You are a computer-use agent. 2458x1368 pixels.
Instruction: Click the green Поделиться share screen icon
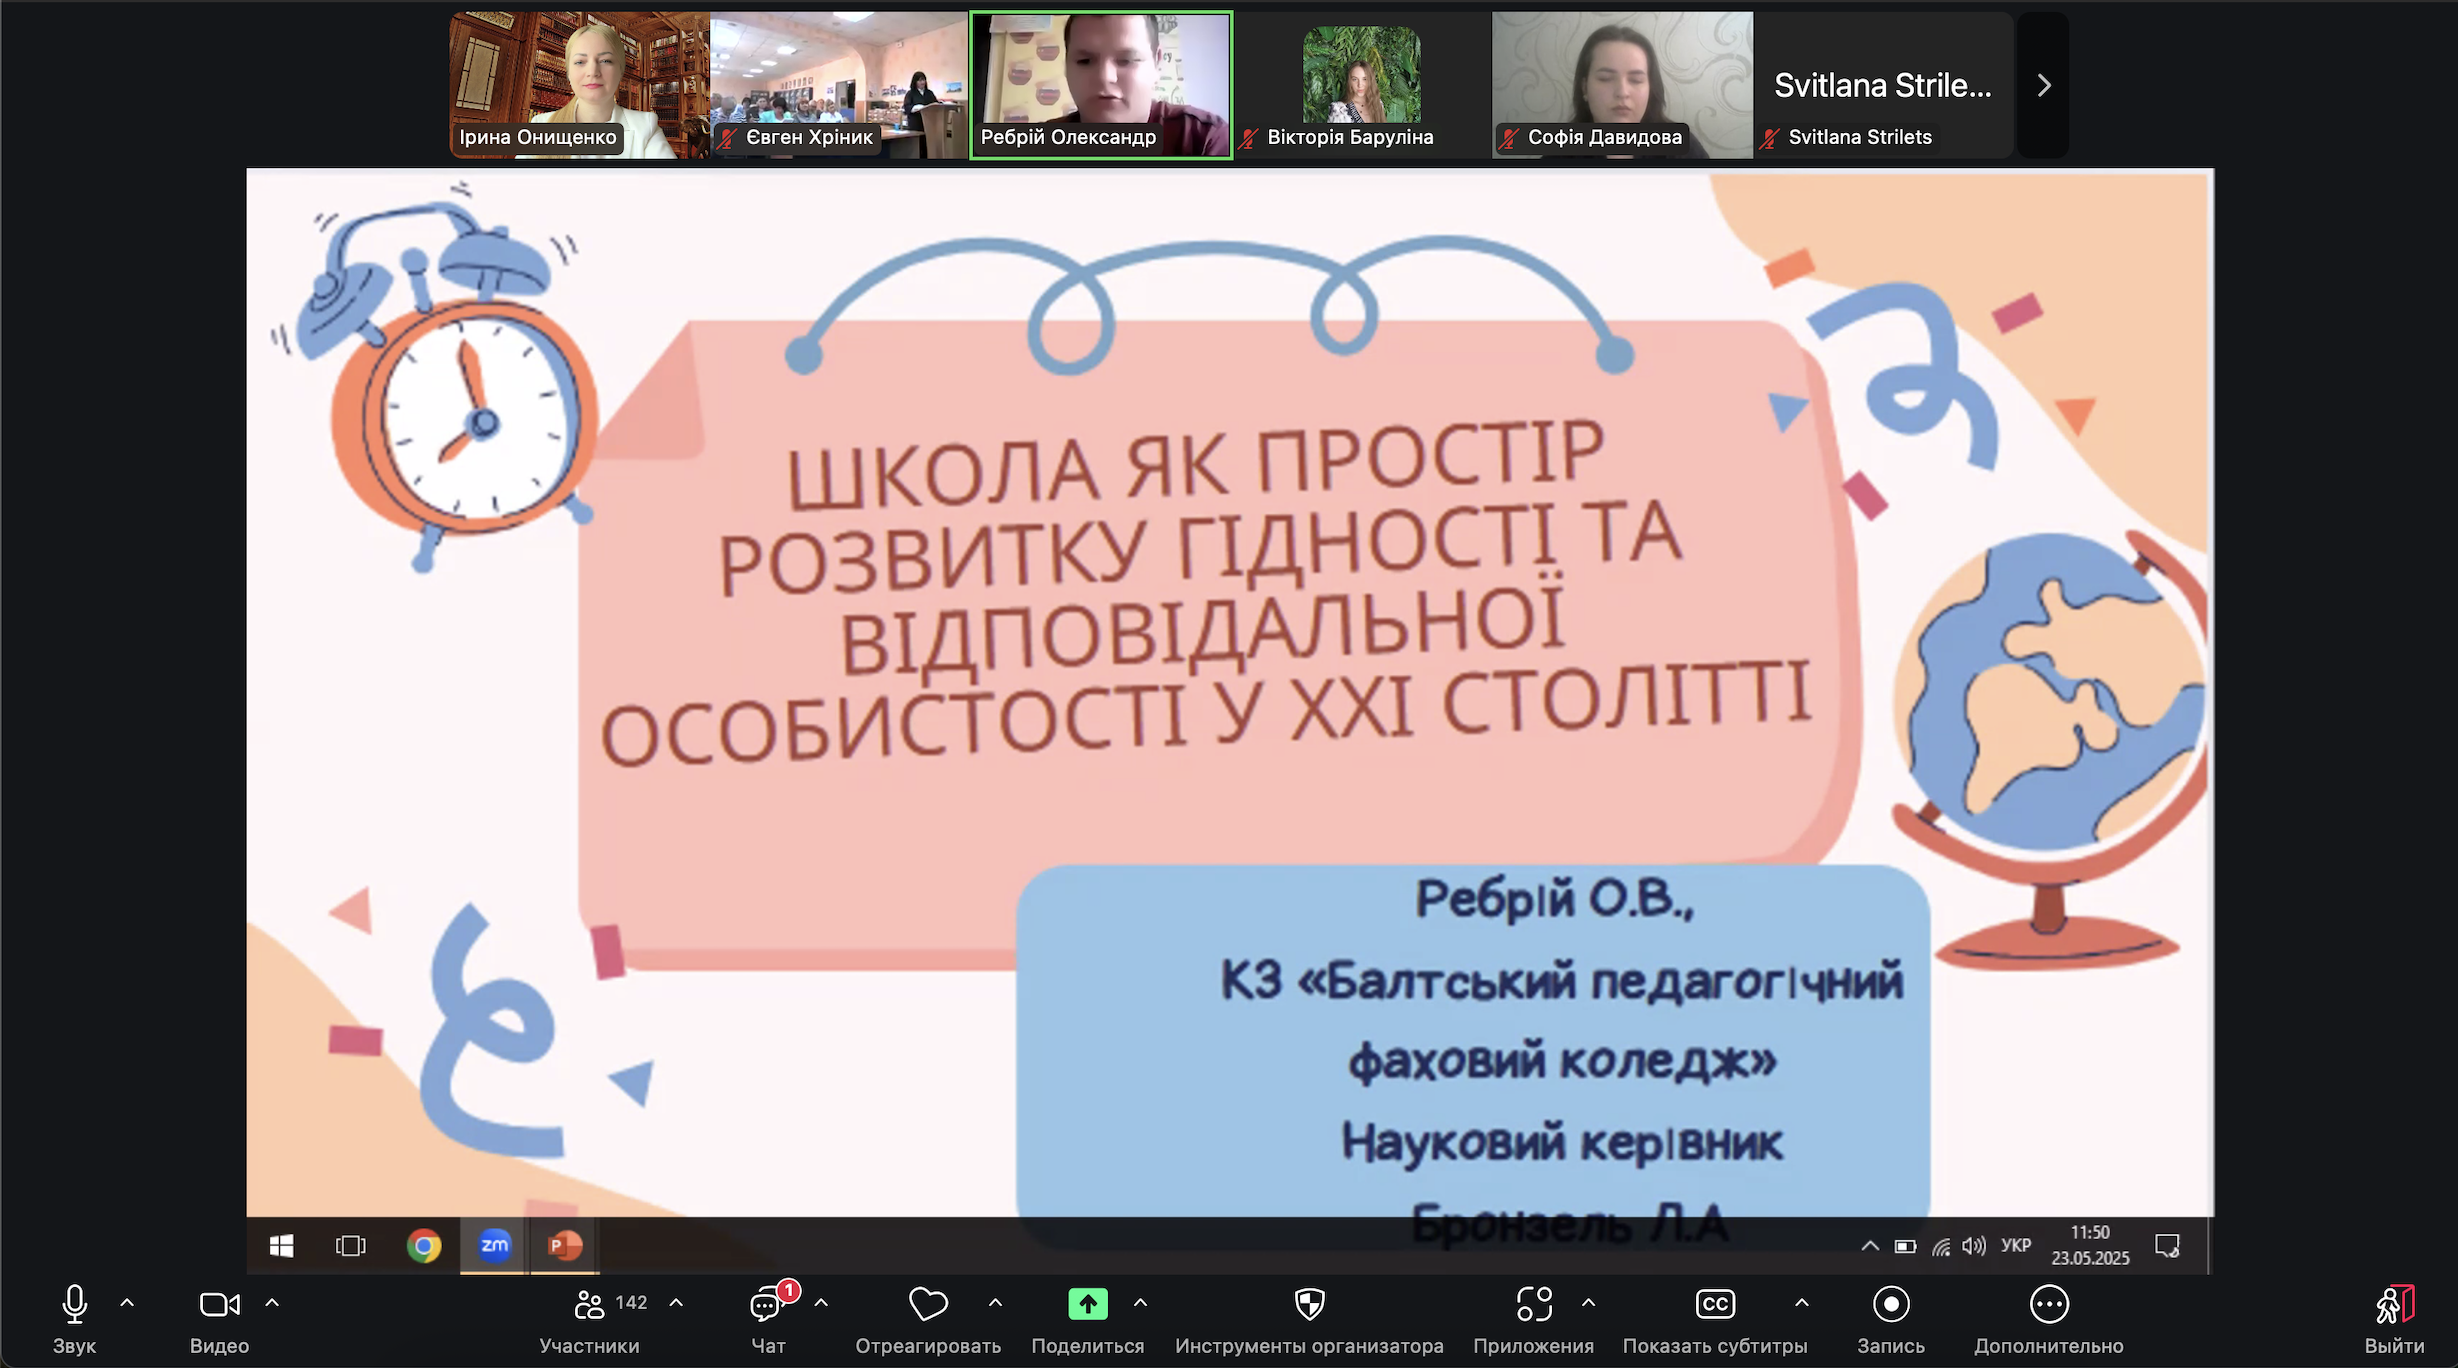coord(1087,1304)
